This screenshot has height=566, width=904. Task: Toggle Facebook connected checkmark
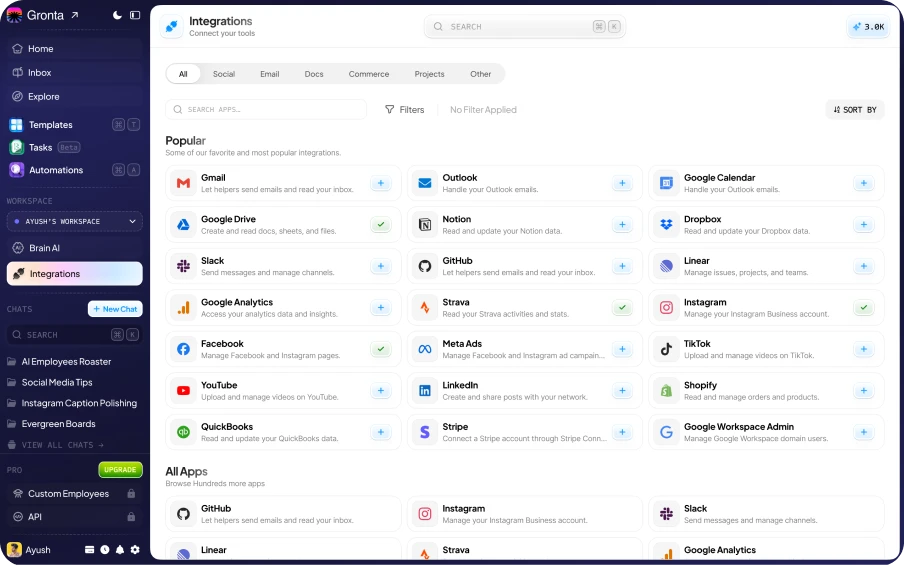coord(381,349)
